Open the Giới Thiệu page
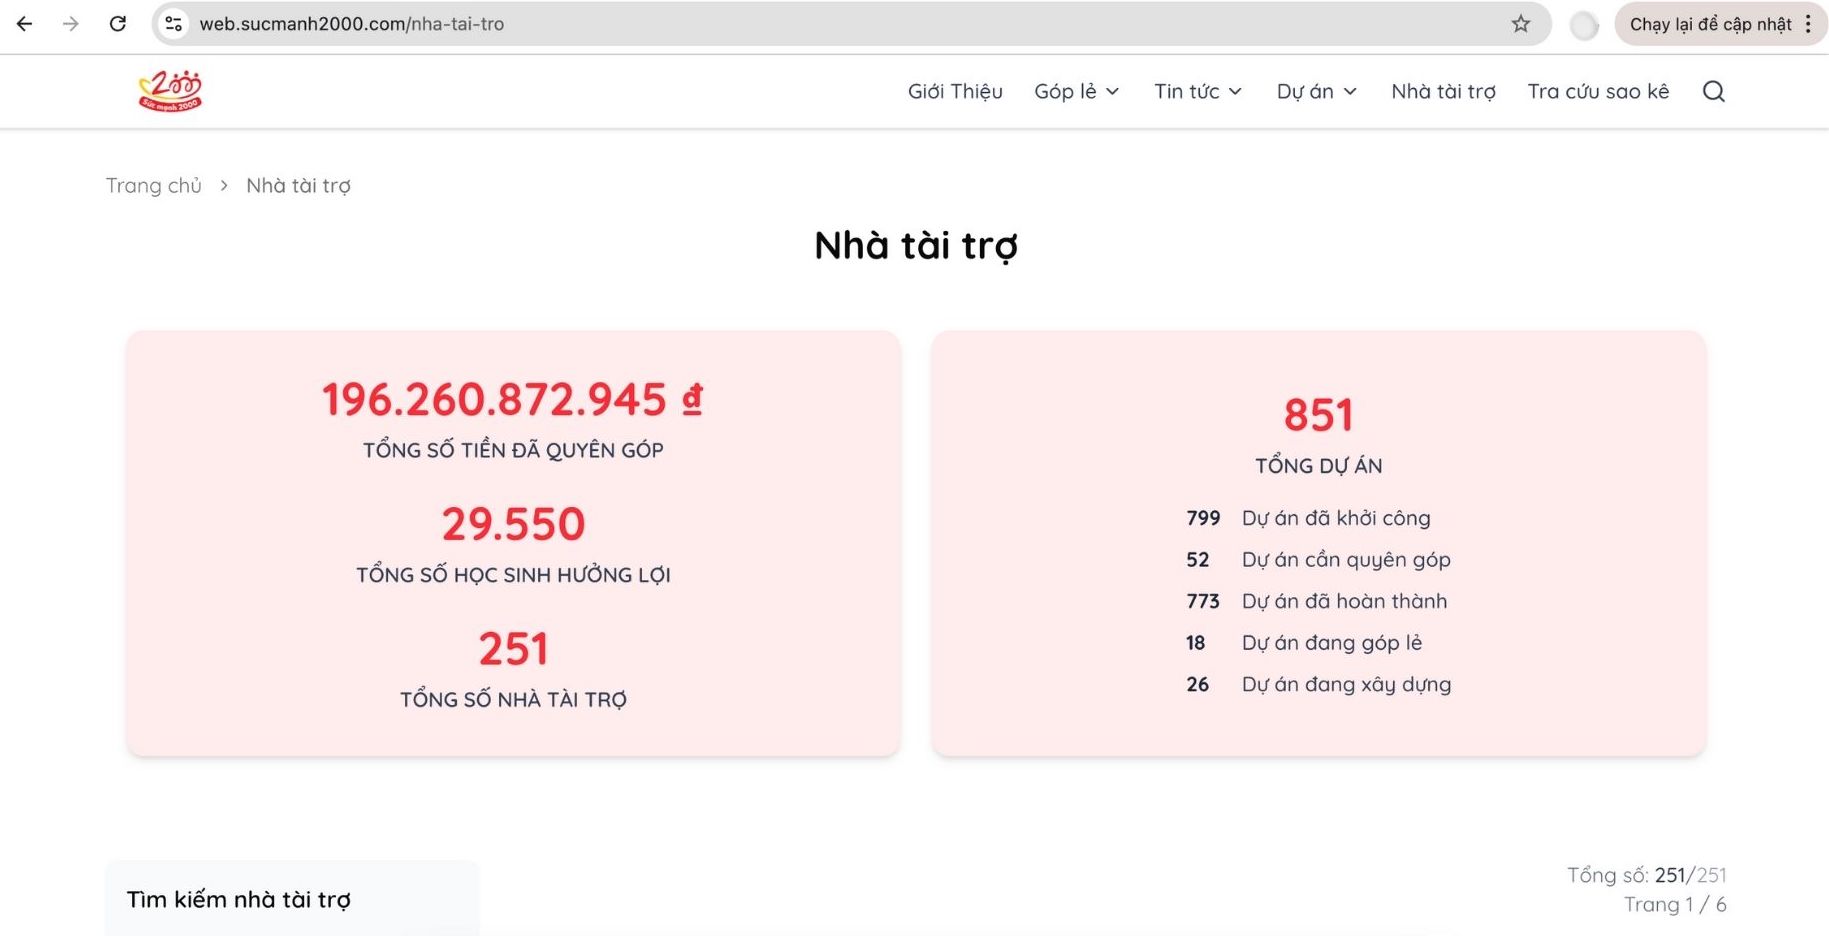The width and height of the screenshot is (1829, 936). point(955,91)
